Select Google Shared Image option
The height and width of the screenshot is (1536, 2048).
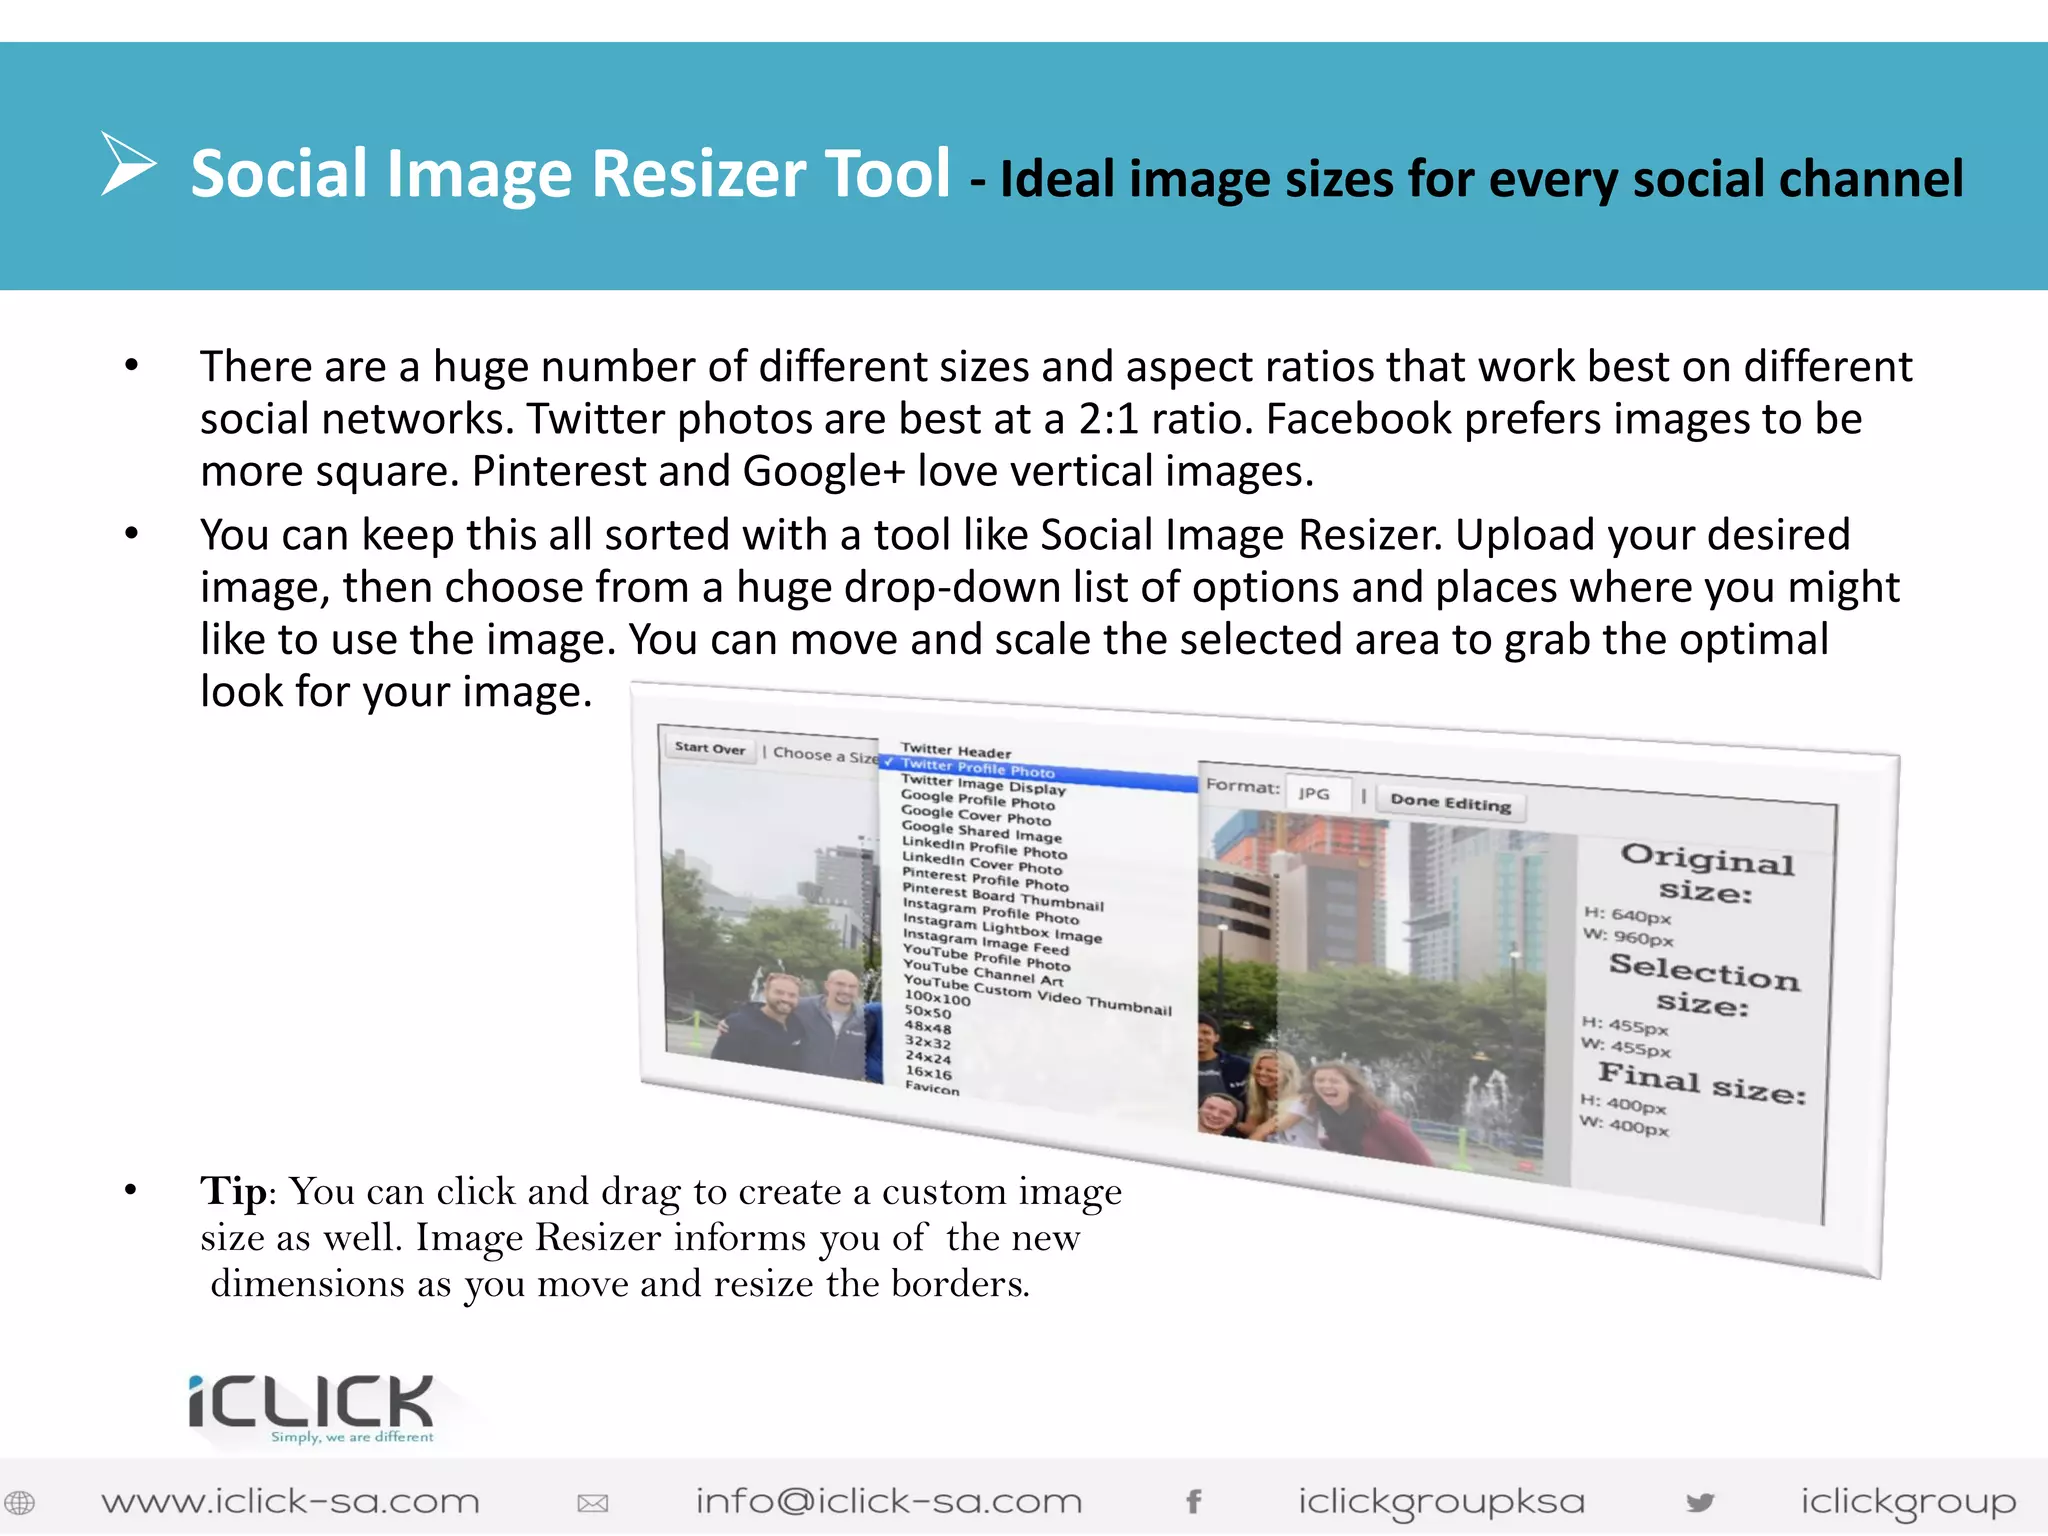[x=981, y=831]
